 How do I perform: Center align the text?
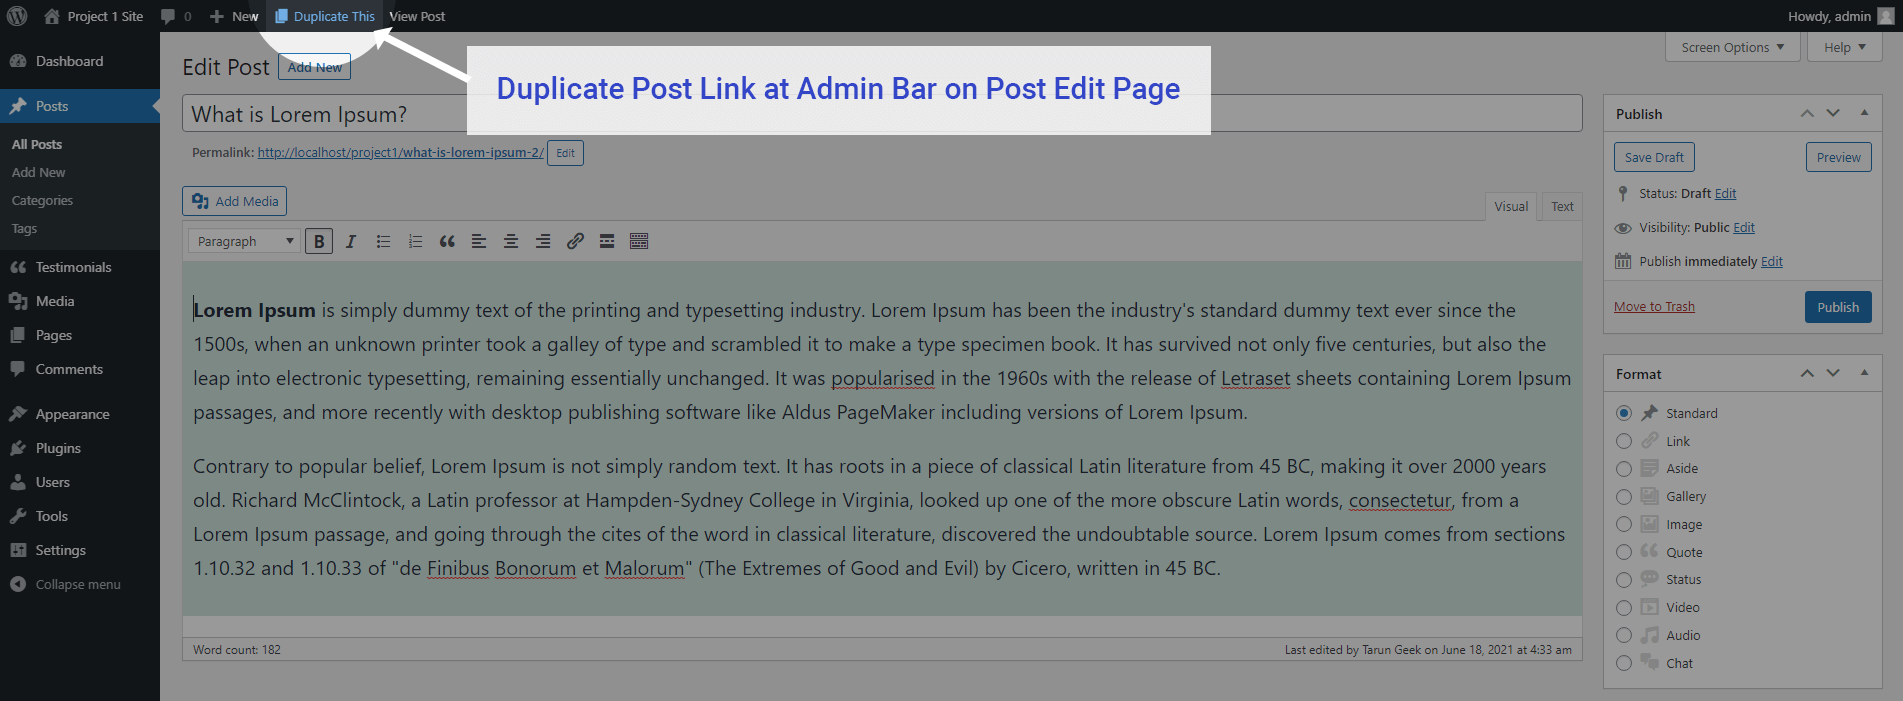[511, 241]
